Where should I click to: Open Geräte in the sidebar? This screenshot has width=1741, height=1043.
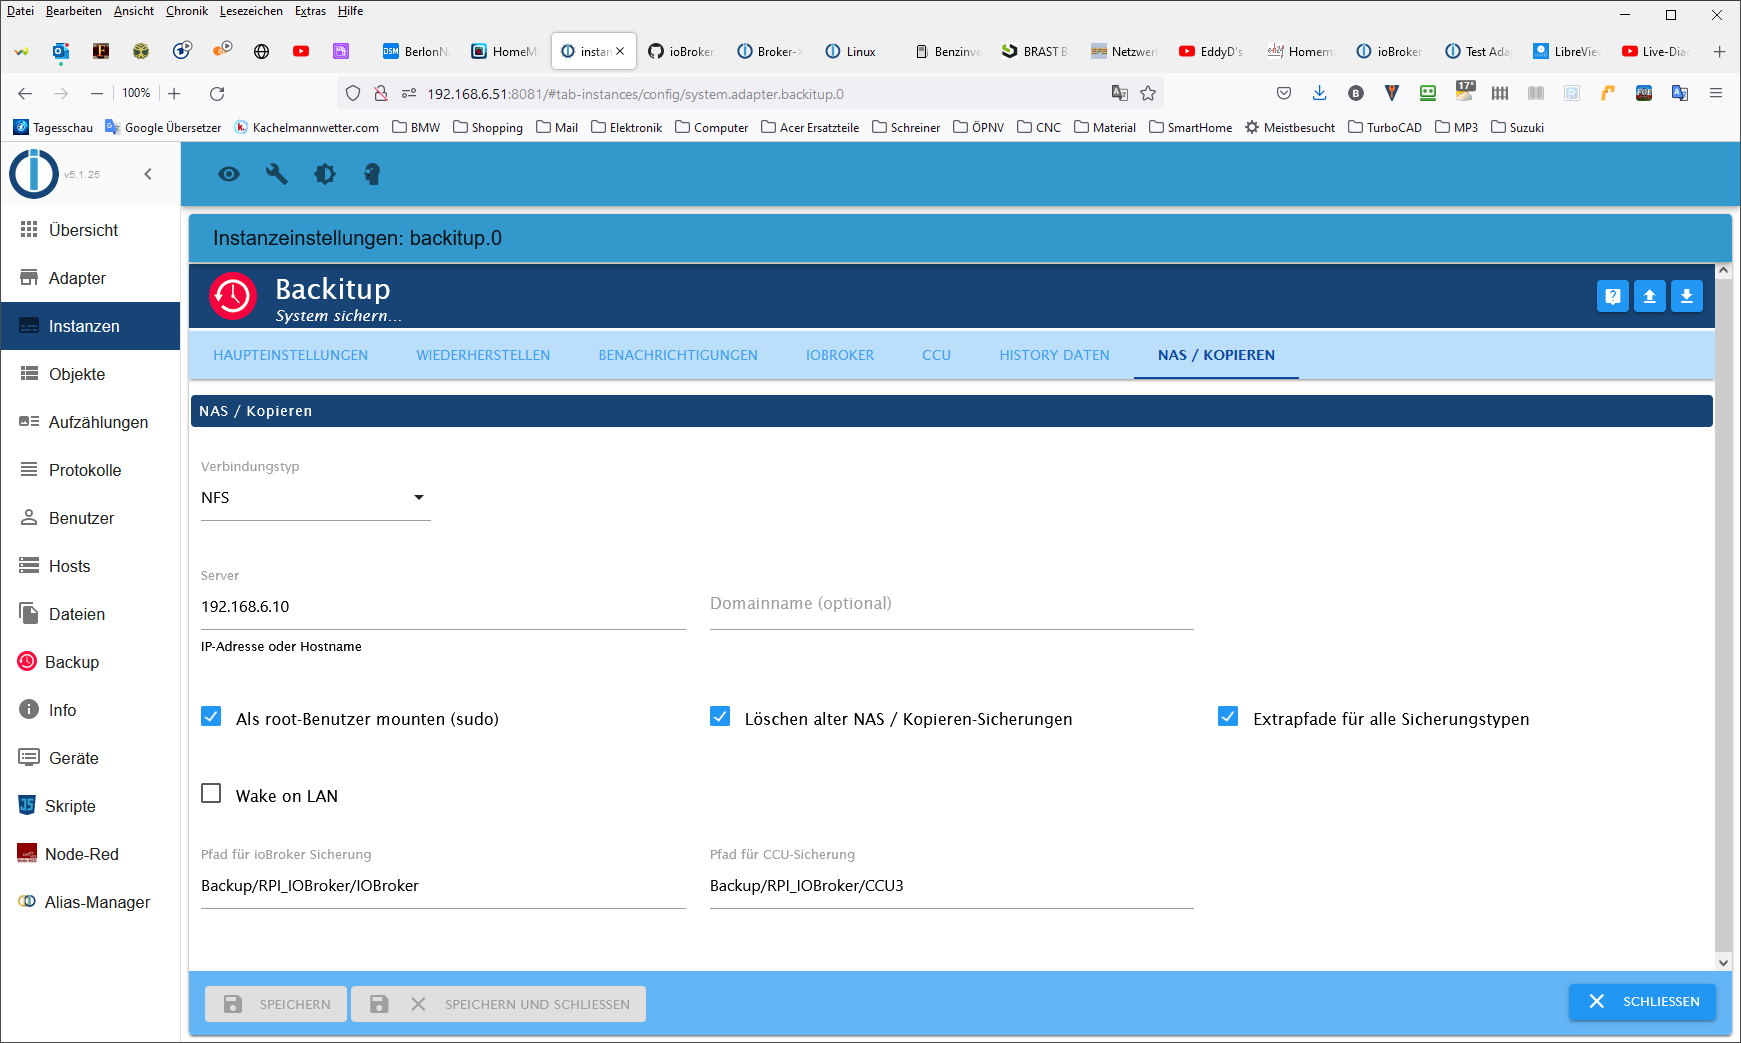[x=90, y=758]
